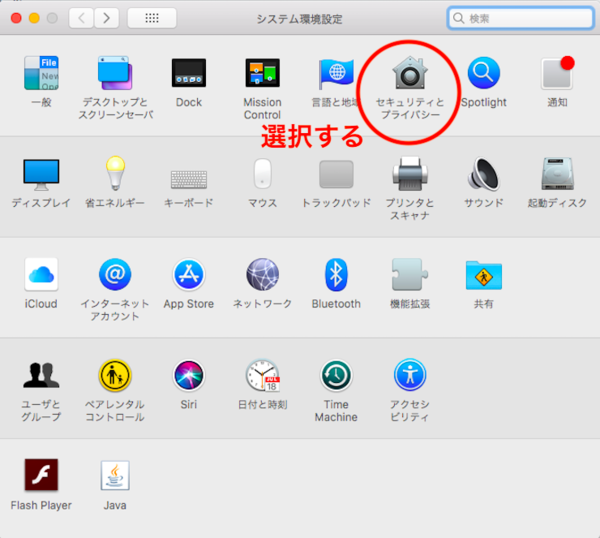Screen dimensions: 600x538
Task: Open 通知 notifications preferences
Action: pyautogui.click(x=557, y=73)
